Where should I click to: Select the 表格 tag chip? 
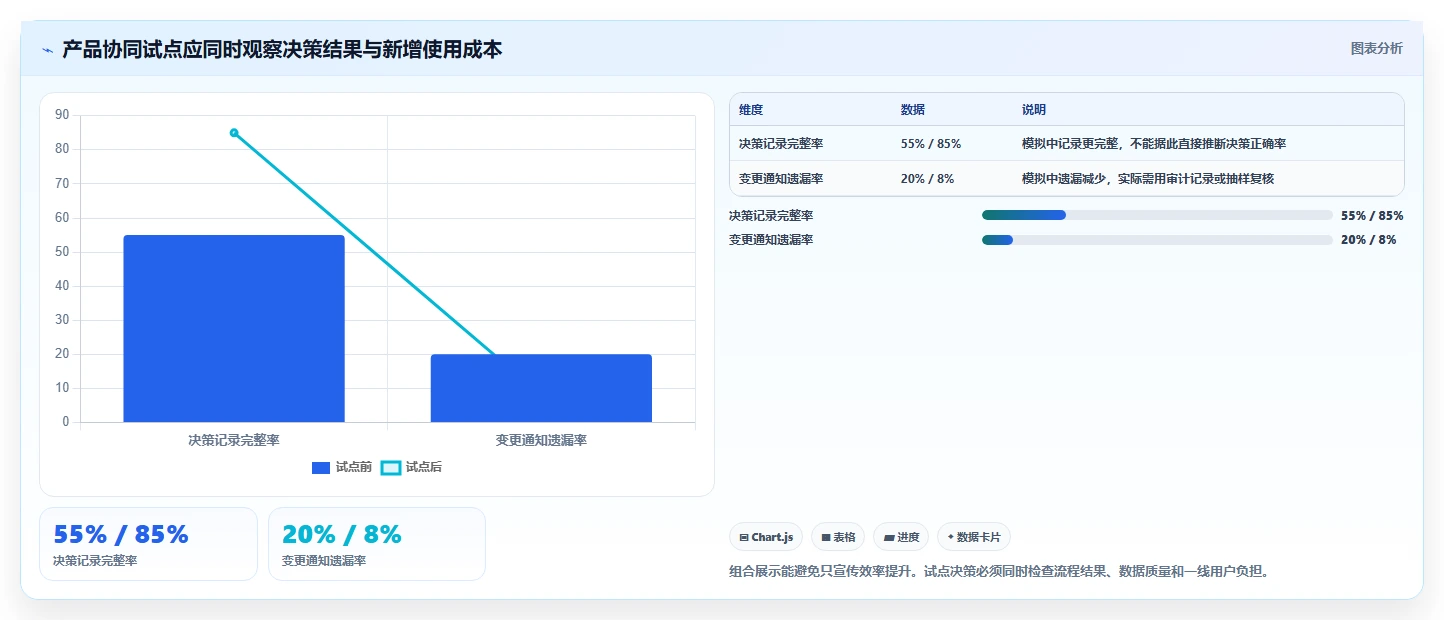pos(838,537)
